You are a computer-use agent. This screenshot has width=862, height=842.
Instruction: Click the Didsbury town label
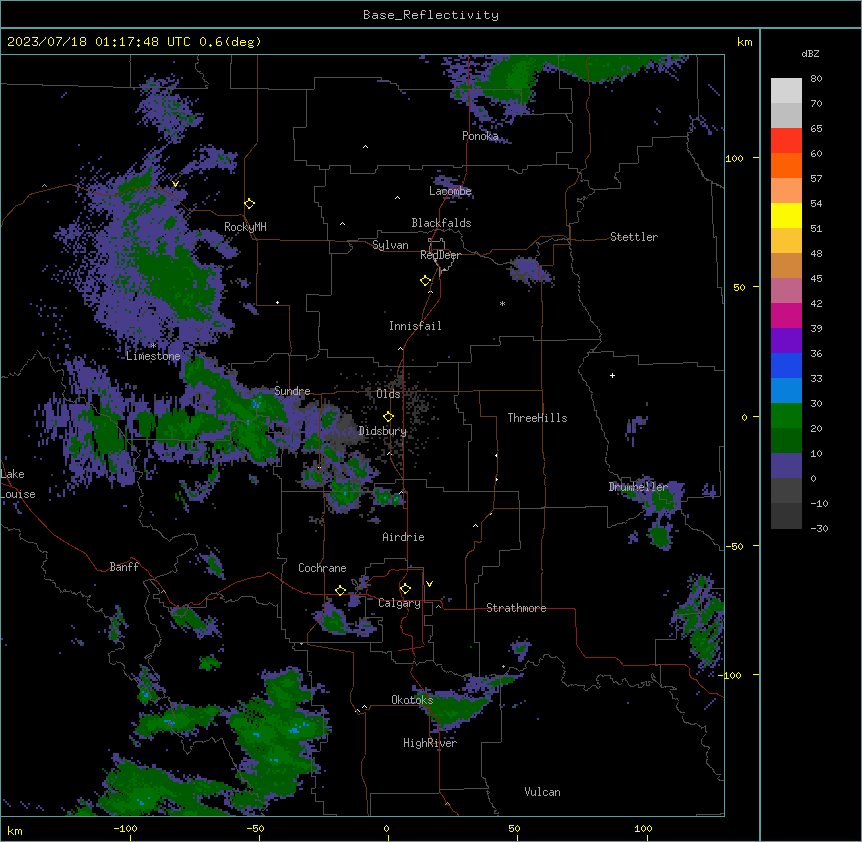tap(383, 431)
